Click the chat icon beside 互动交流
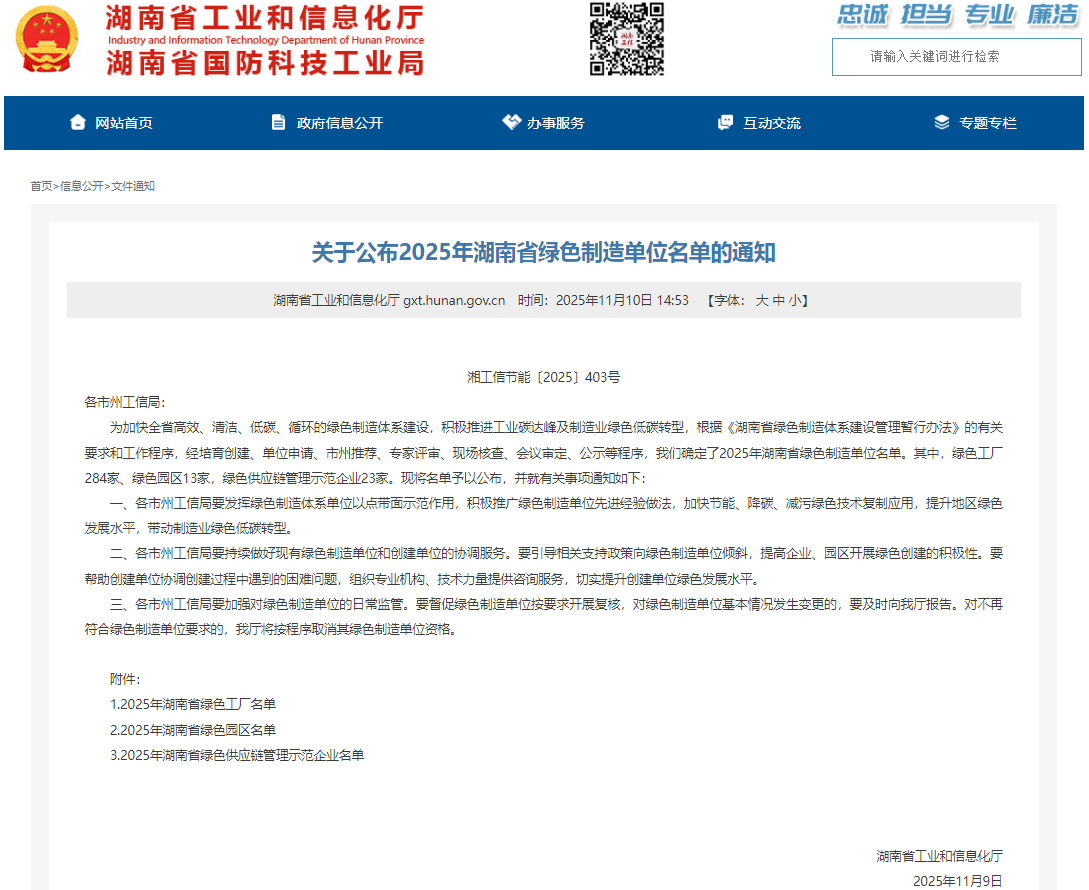Viewport: 1089px width, 890px height. (726, 123)
